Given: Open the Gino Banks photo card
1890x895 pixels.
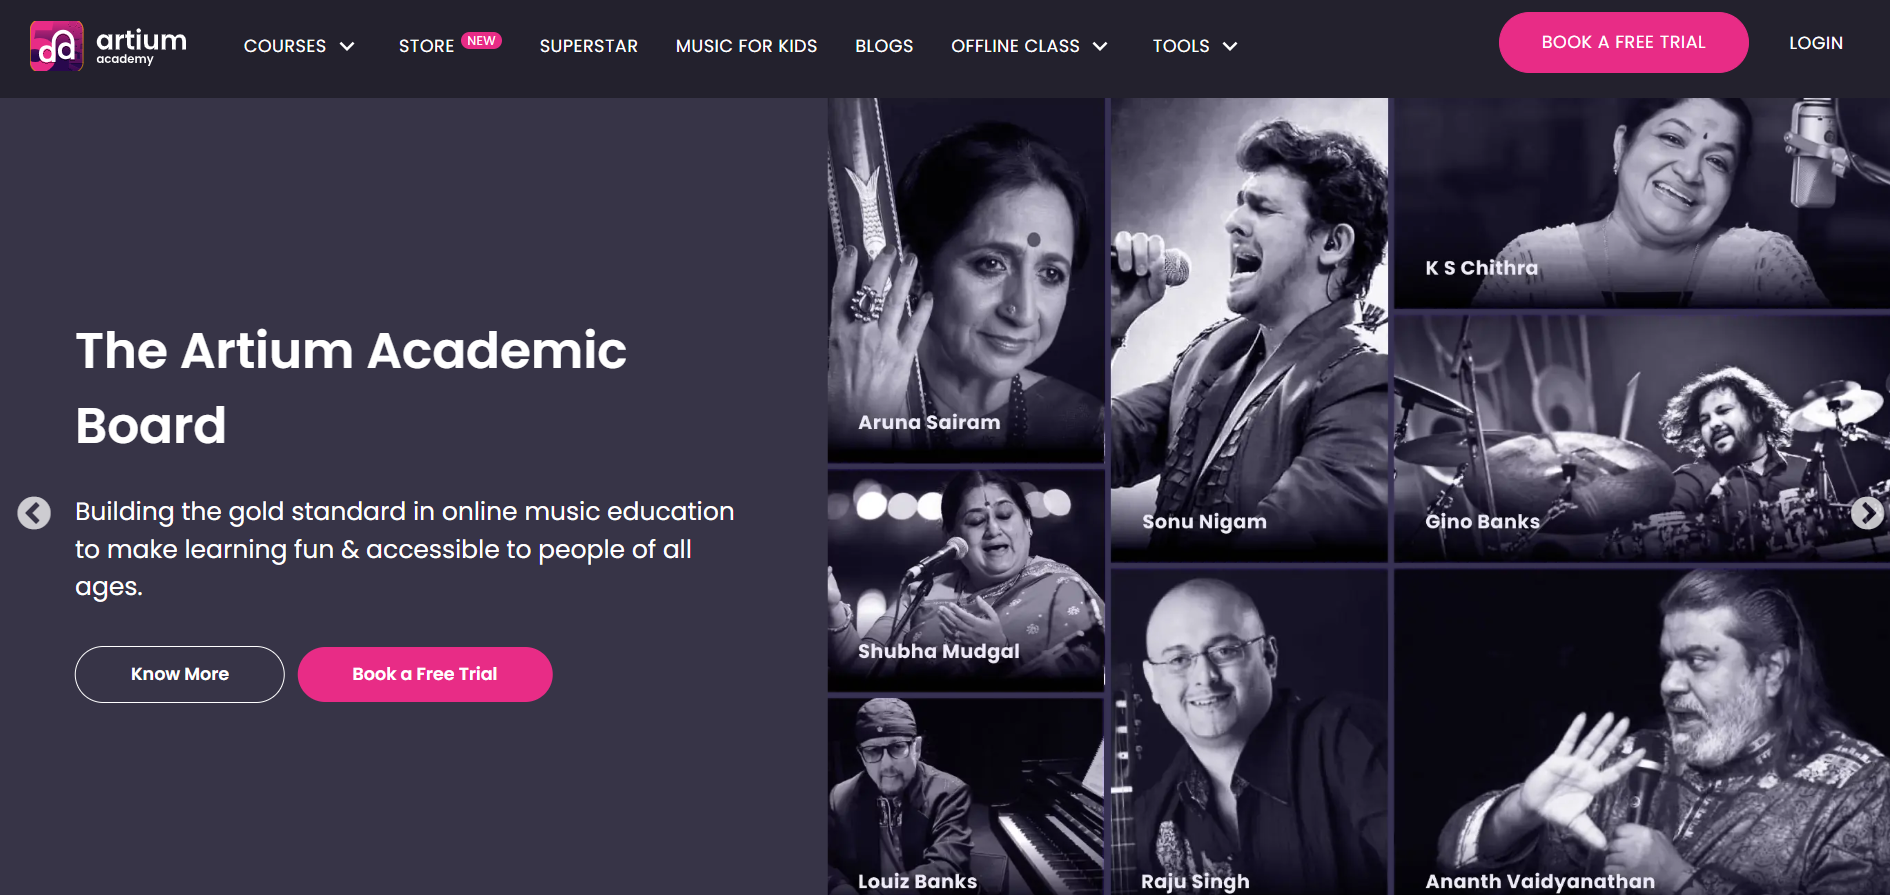Looking at the screenshot, I should coord(1642,438).
